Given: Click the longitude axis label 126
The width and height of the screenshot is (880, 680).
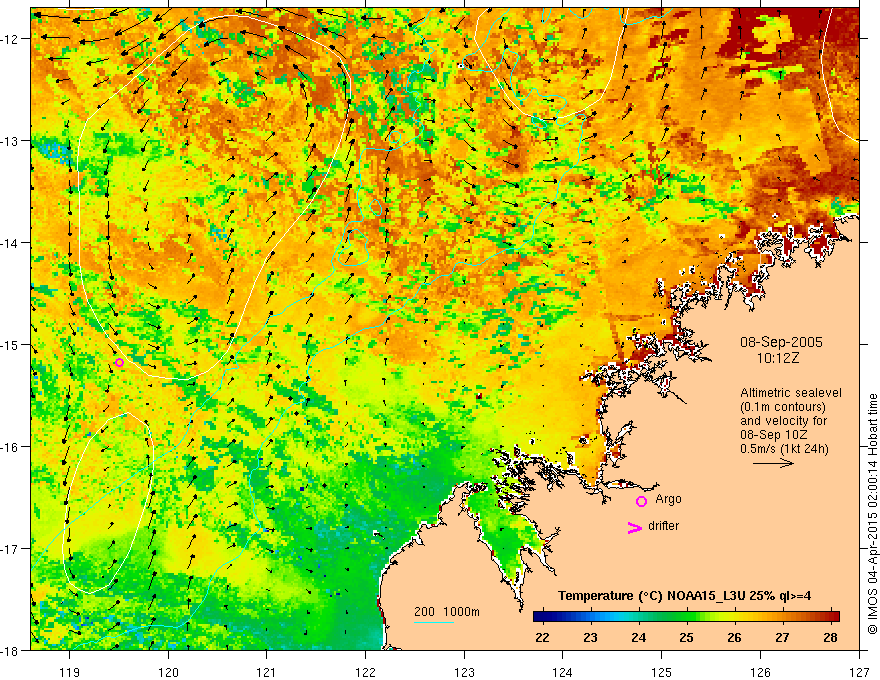Looking at the screenshot, I should point(760,672).
